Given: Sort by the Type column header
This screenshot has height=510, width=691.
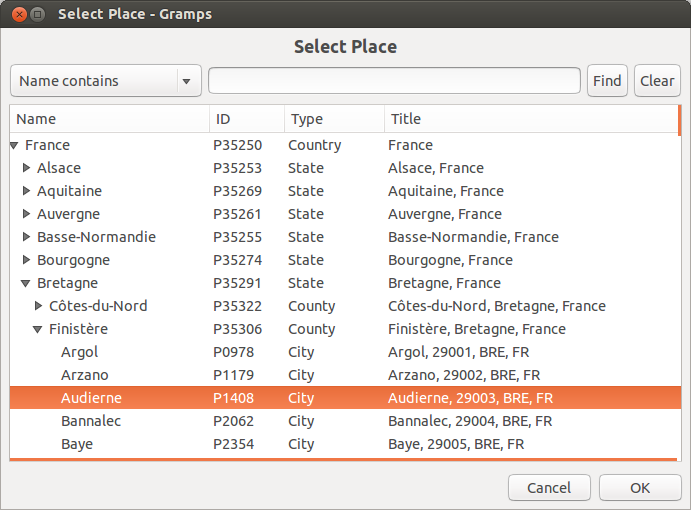Looking at the screenshot, I should [x=334, y=119].
